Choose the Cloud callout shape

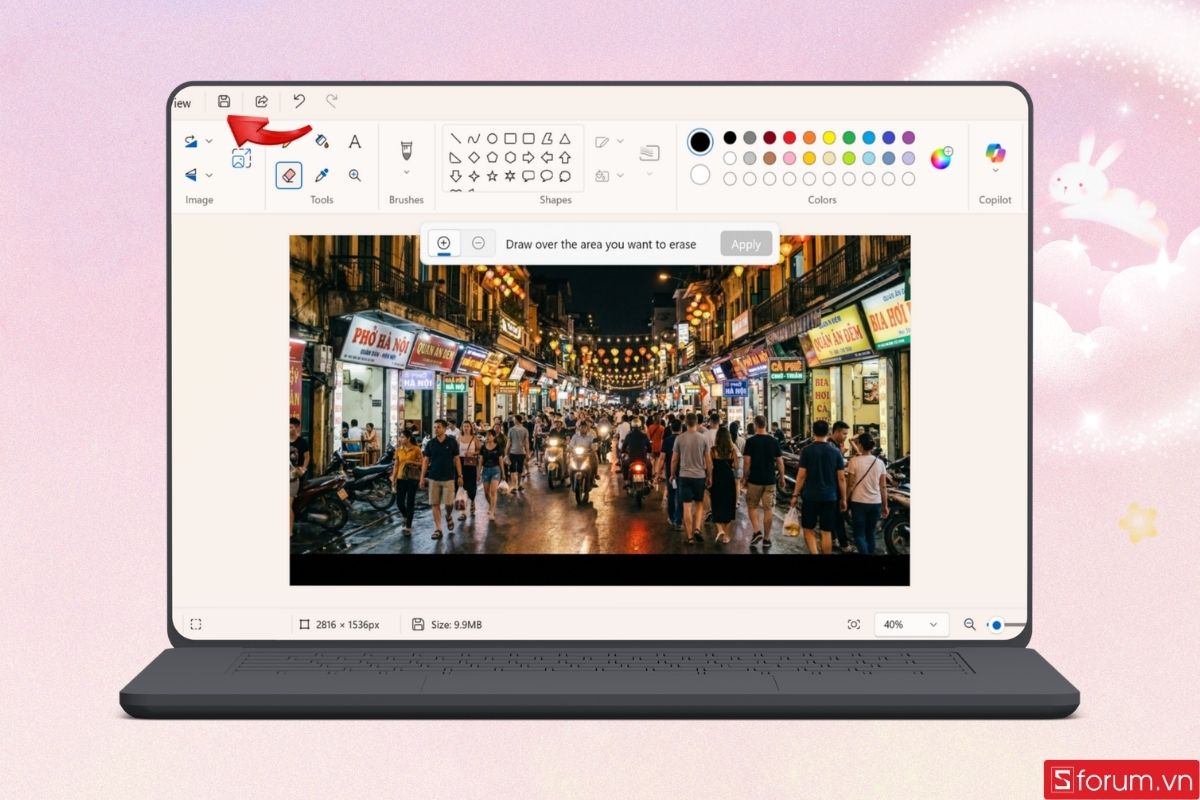(x=565, y=176)
